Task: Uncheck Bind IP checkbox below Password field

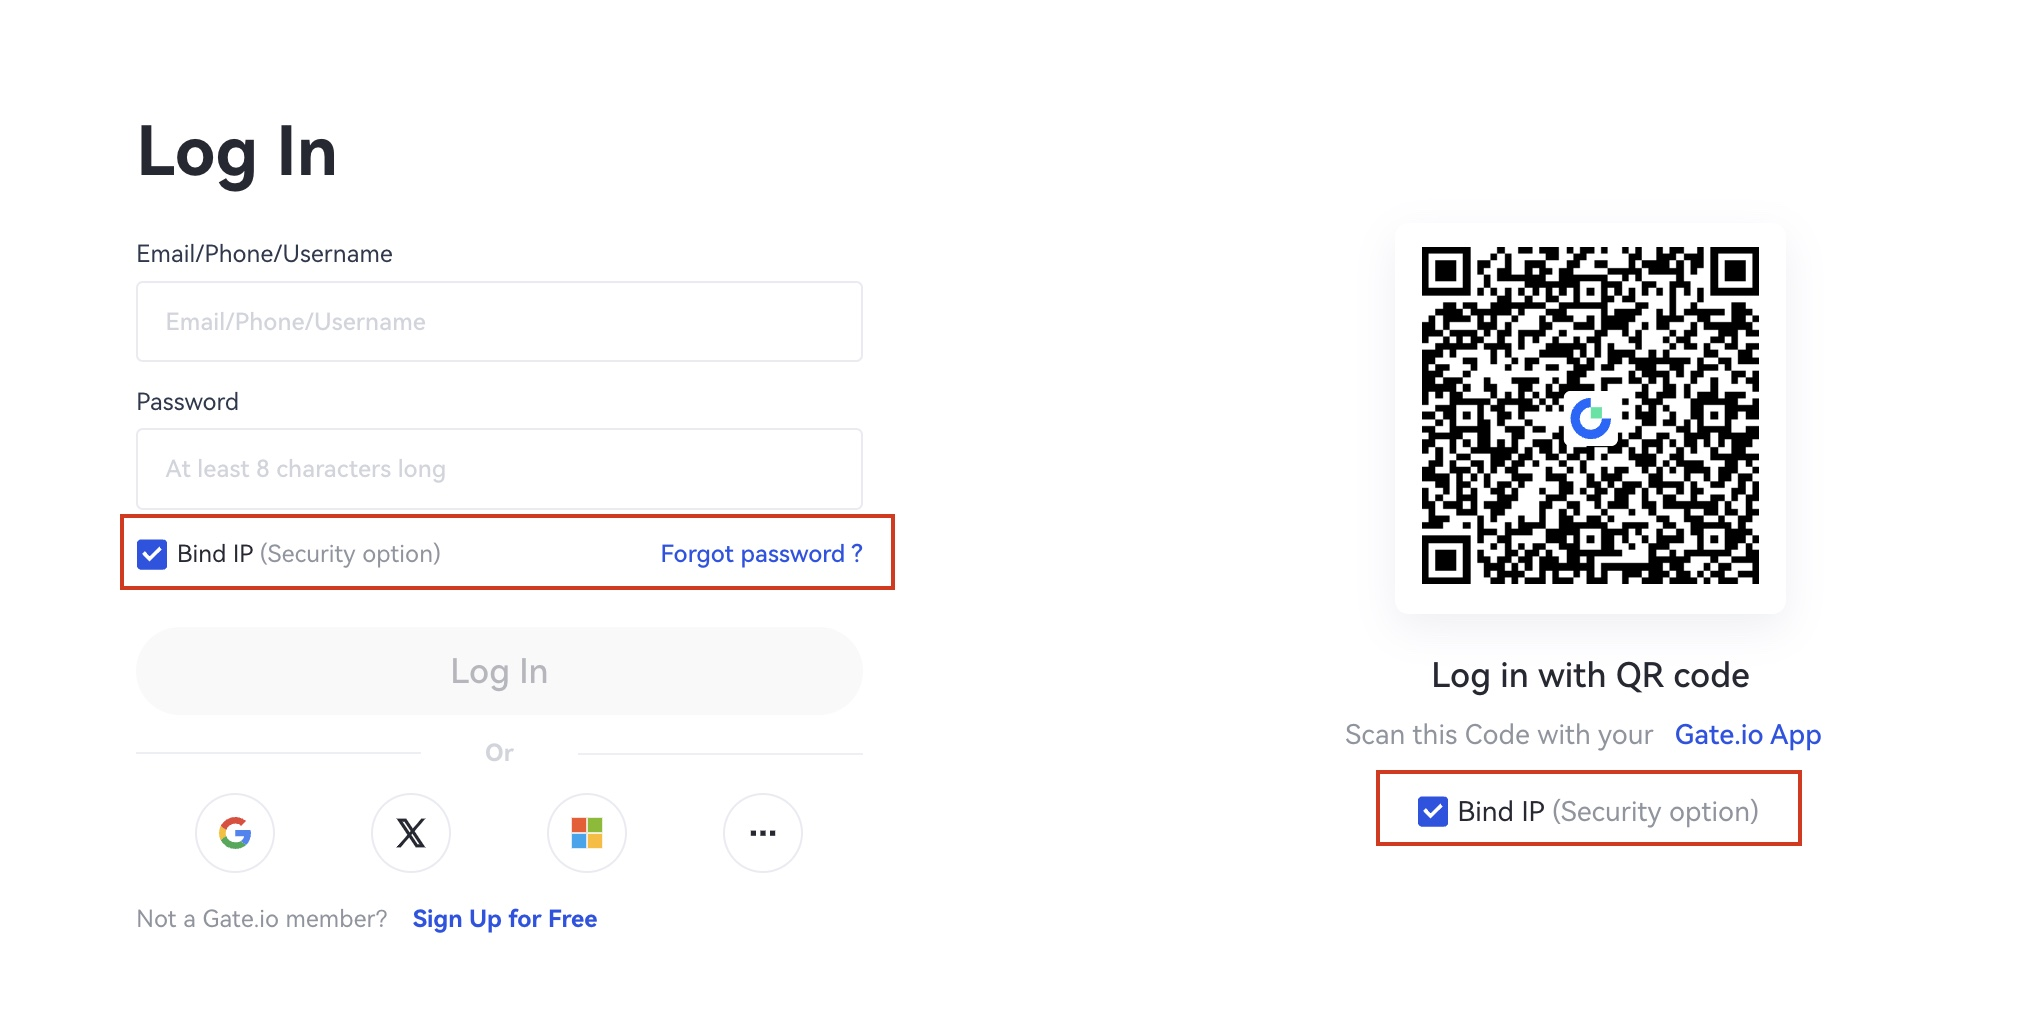Action: (x=152, y=554)
